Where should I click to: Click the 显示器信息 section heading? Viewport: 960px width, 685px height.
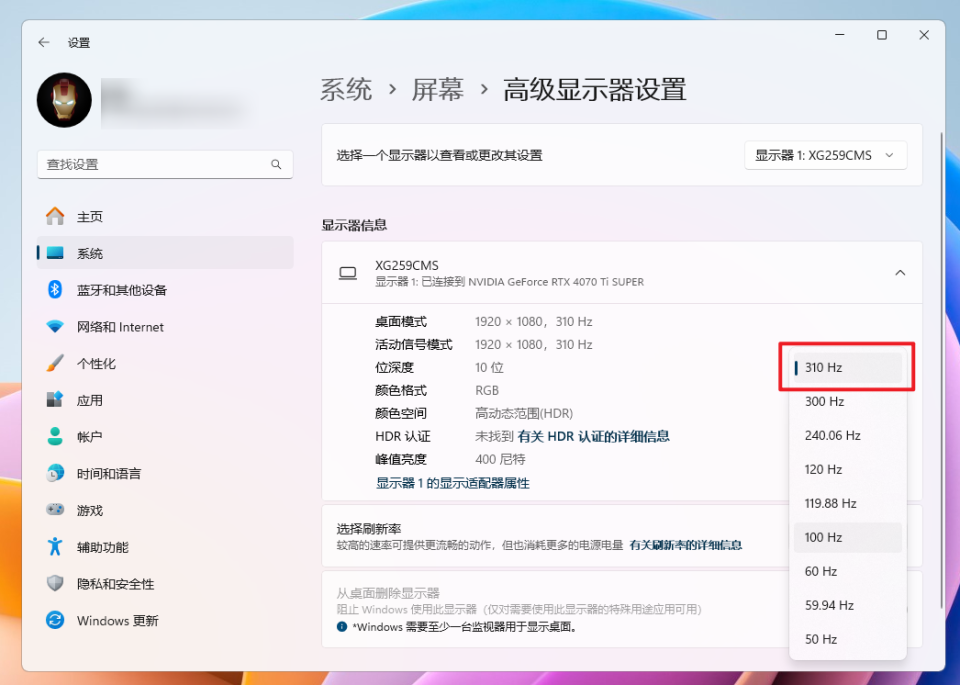[354, 225]
